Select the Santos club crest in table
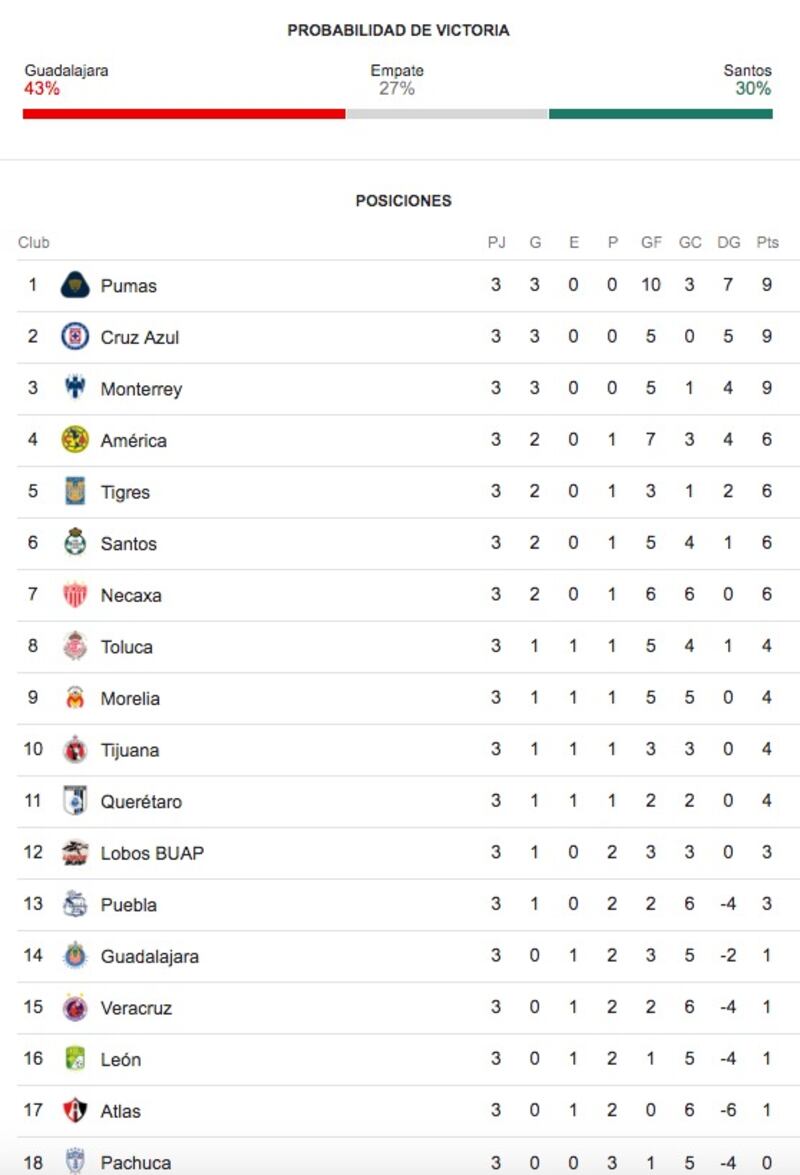 click(x=75, y=543)
